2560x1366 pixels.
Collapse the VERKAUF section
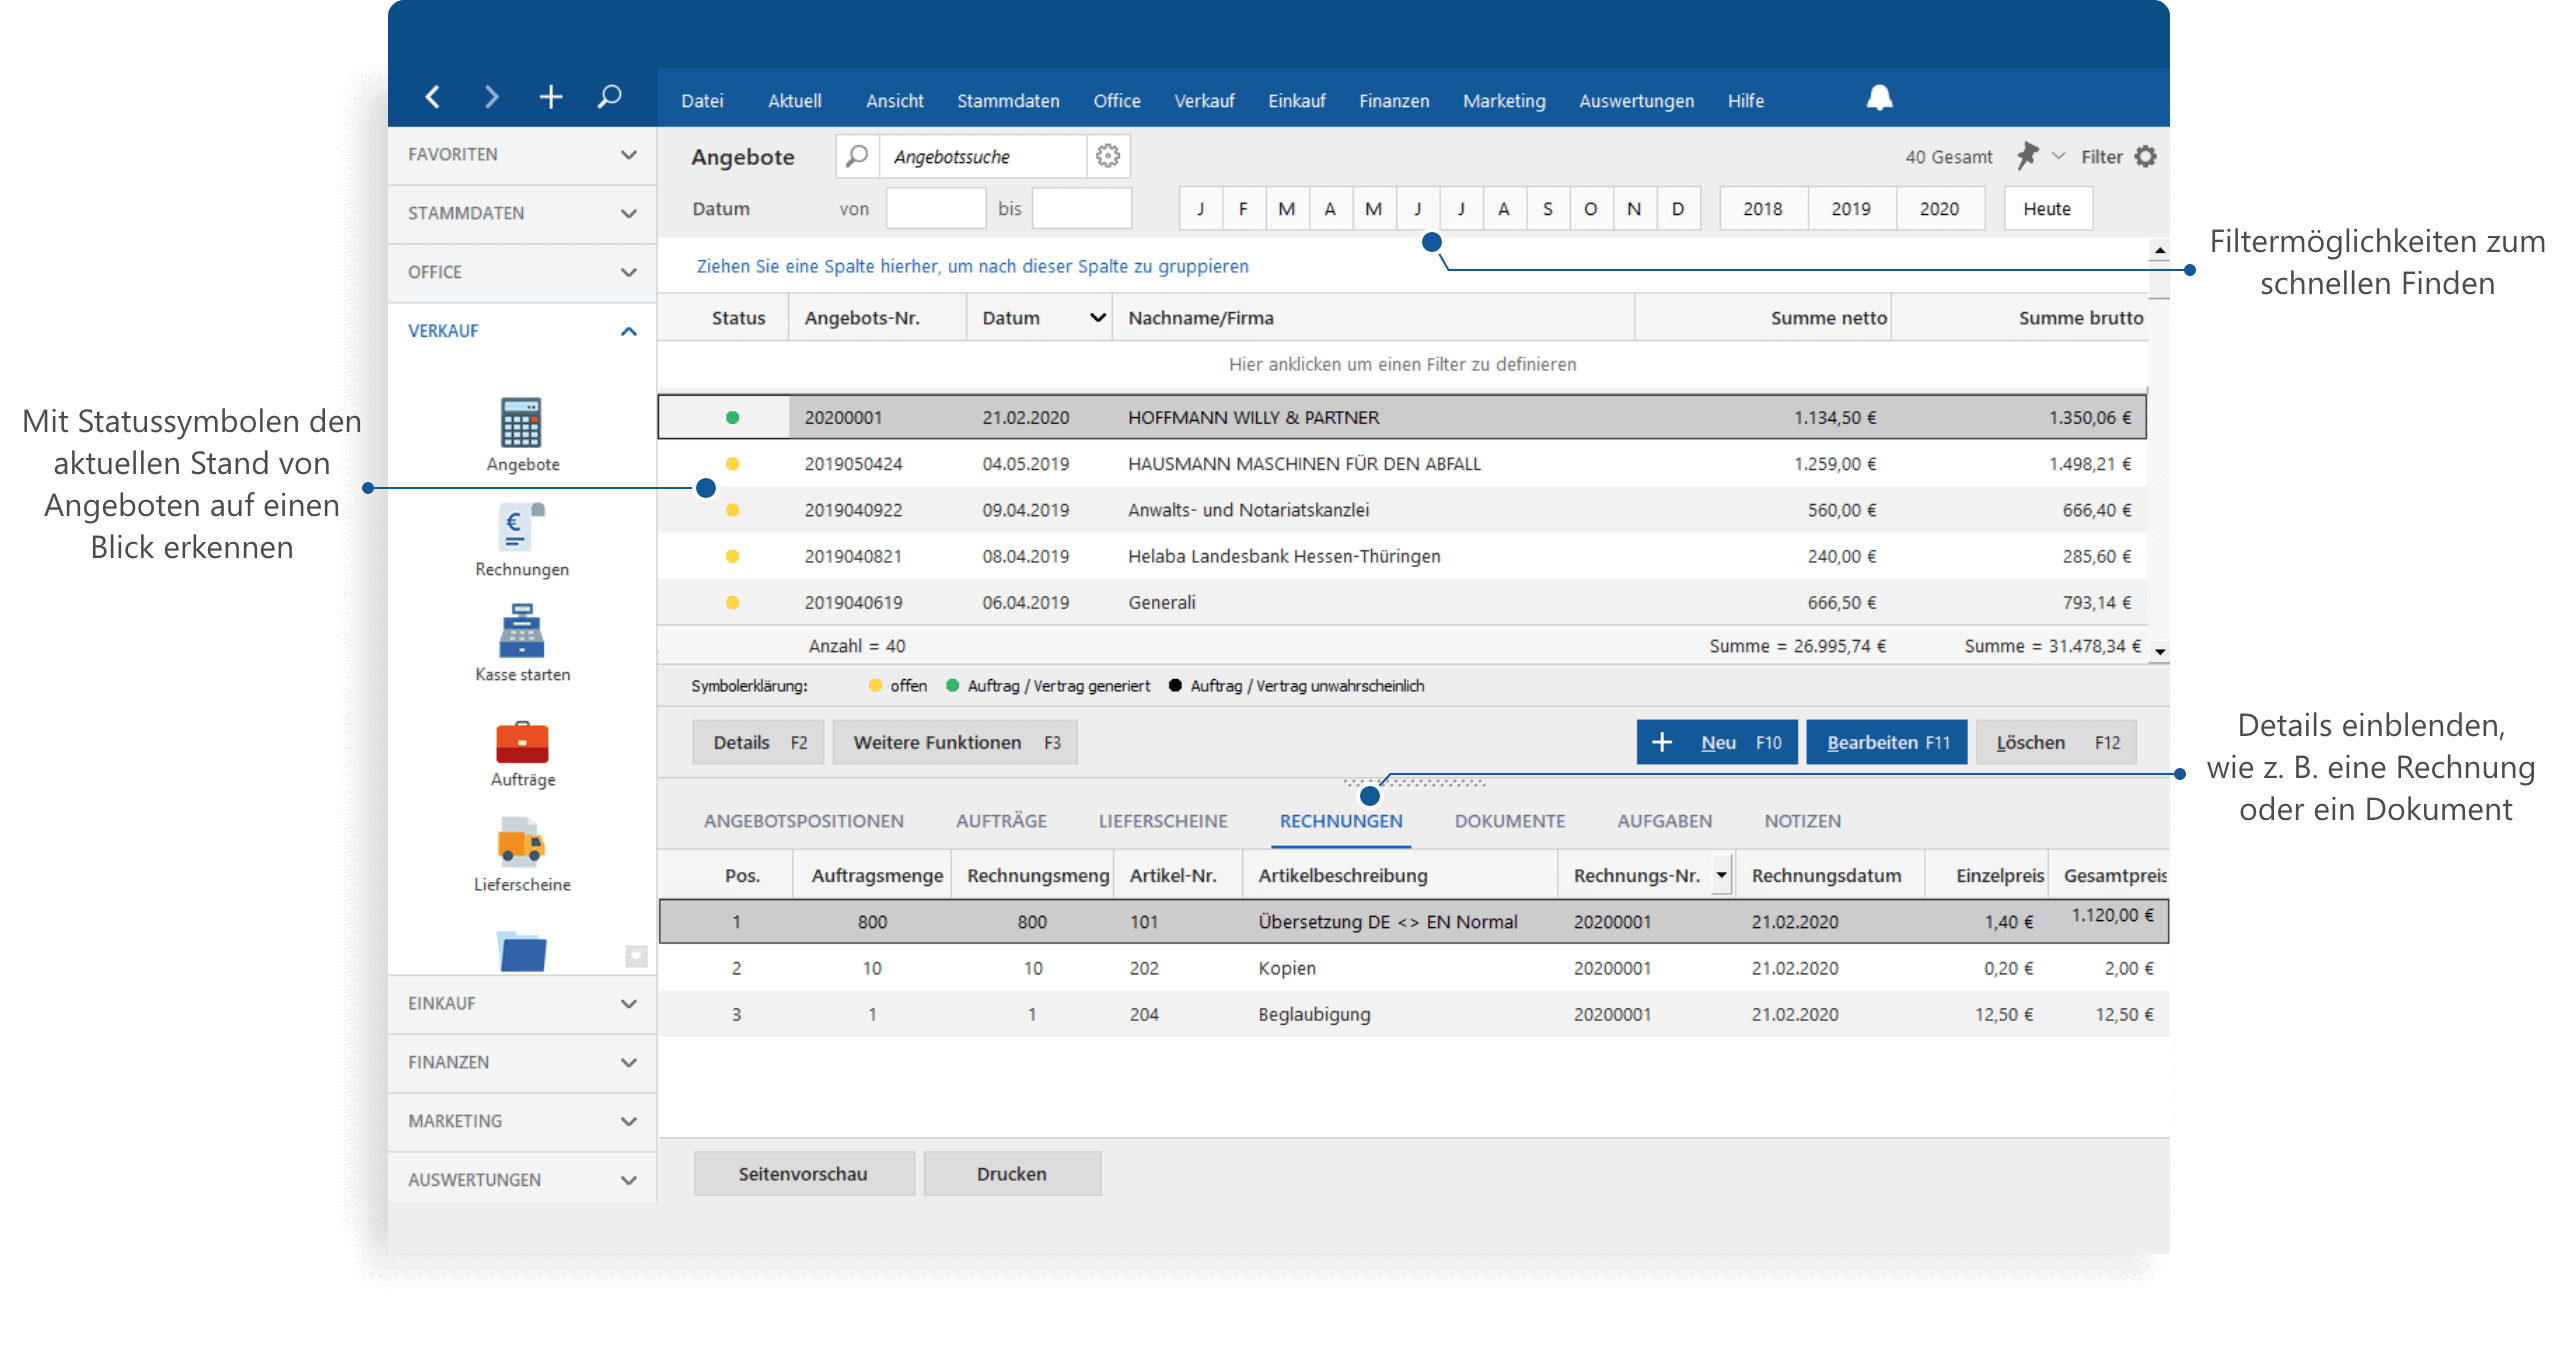521,331
